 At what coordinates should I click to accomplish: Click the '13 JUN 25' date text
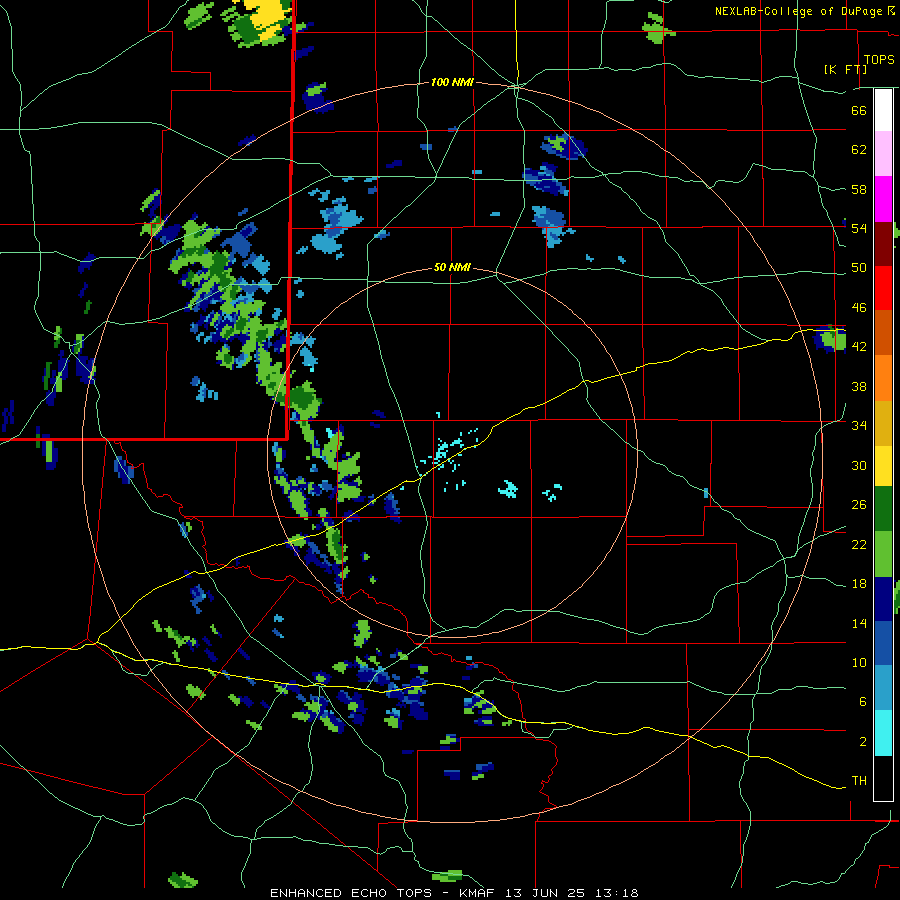[545, 893]
